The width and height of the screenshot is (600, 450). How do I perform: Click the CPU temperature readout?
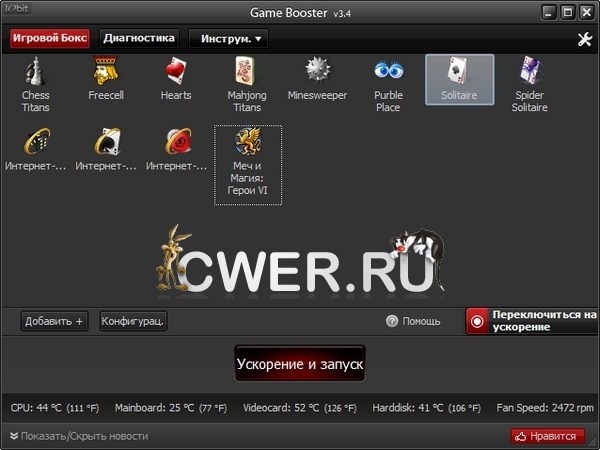pyautogui.click(x=55, y=408)
